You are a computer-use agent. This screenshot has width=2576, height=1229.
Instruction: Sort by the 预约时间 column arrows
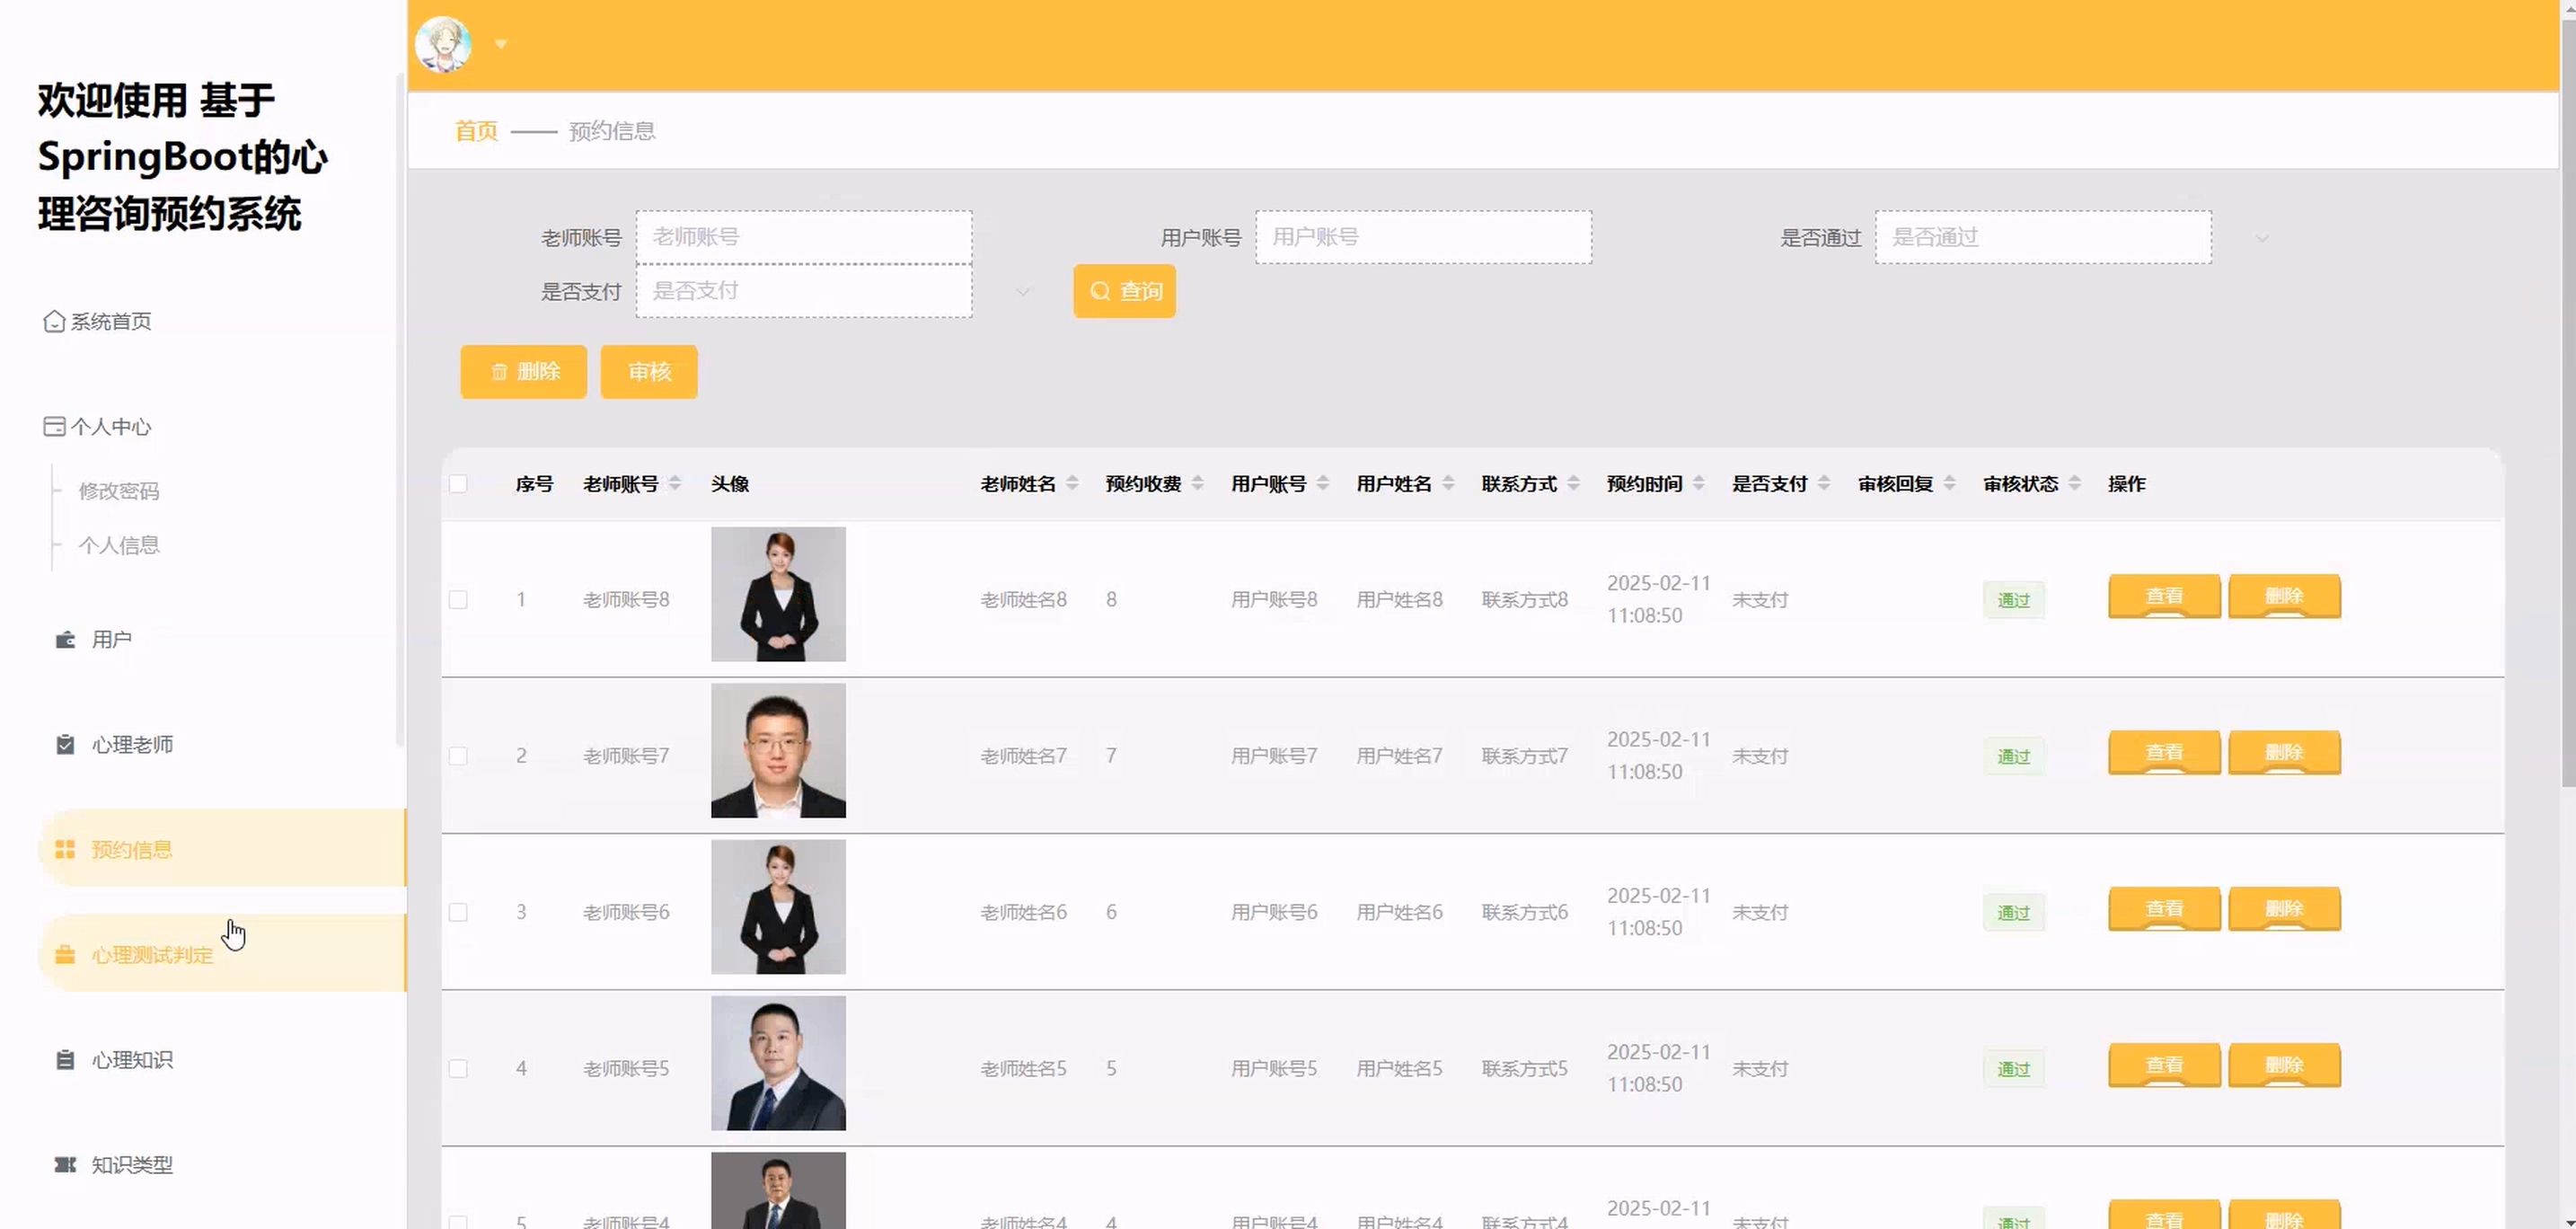(x=1698, y=484)
